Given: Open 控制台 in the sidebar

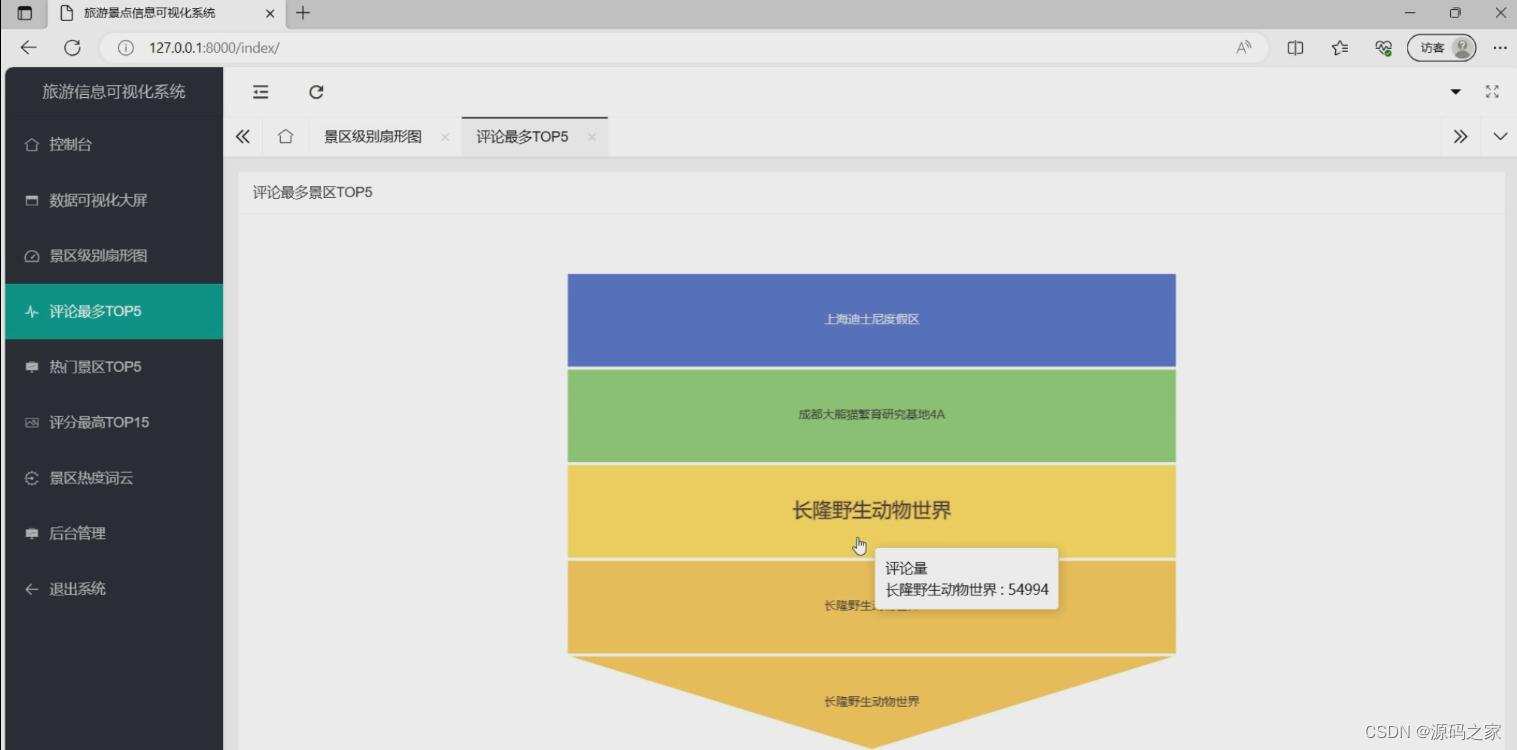Looking at the screenshot, I should pos(114,144).
